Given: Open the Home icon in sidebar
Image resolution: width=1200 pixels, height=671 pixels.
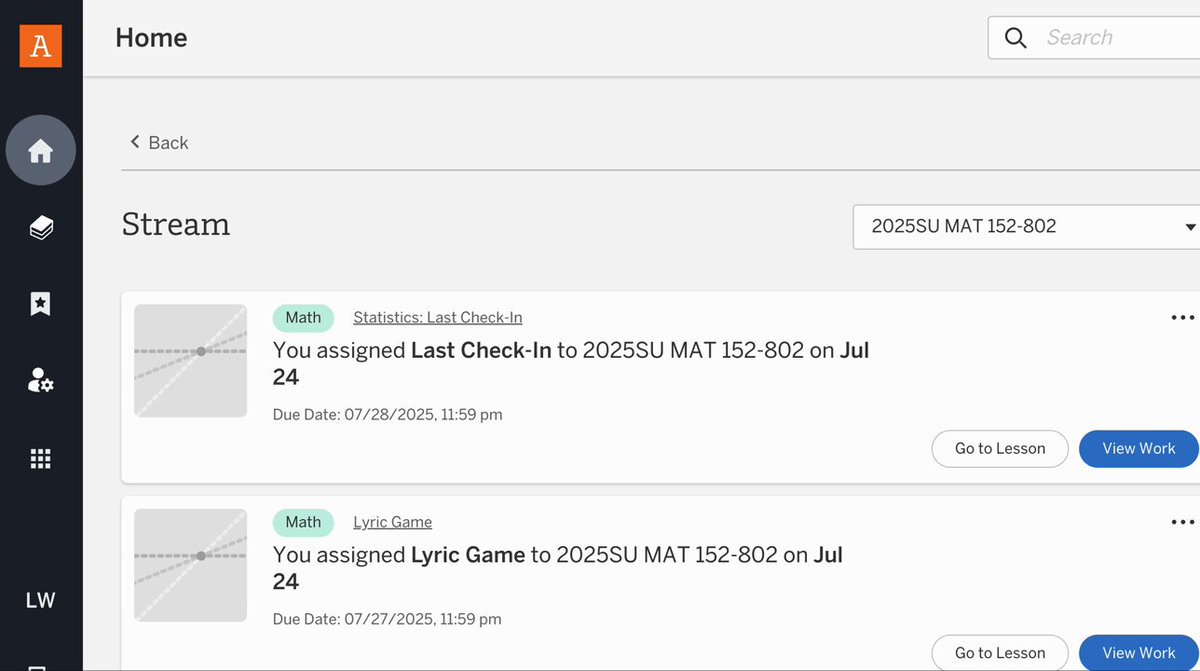Looking at the screenshot, I should [x=41, y=150].
